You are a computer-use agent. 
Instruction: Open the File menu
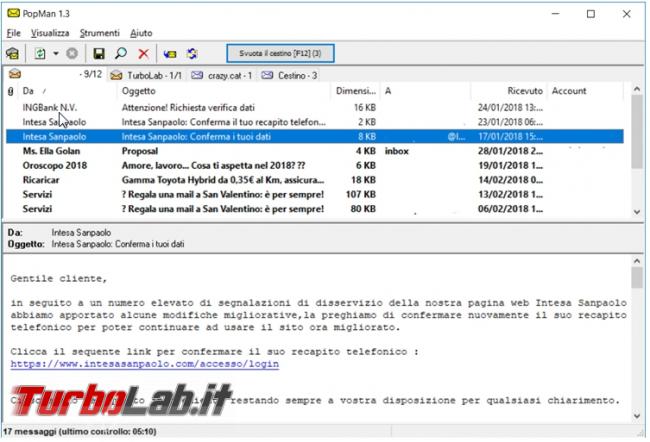13,33
